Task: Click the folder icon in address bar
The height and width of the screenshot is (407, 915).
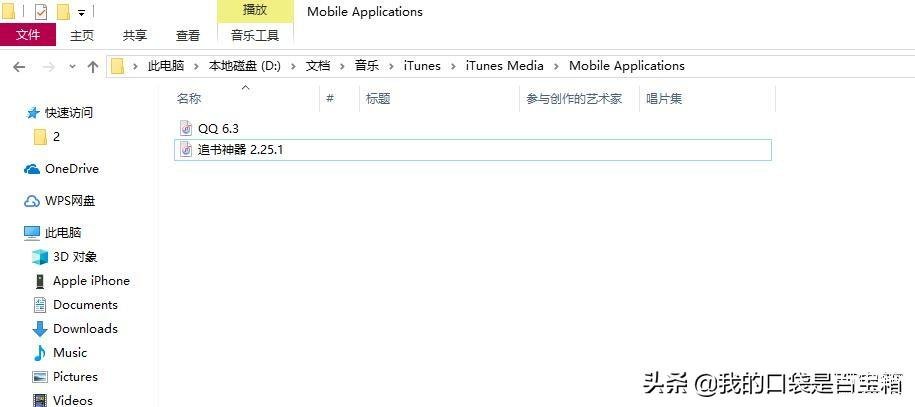Action: [x=118, y=66]
